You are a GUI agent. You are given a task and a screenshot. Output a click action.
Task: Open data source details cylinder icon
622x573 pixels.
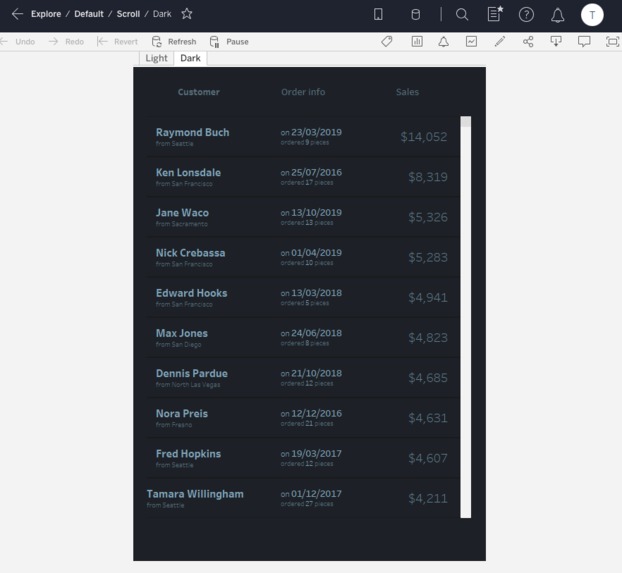coord(415,15)
